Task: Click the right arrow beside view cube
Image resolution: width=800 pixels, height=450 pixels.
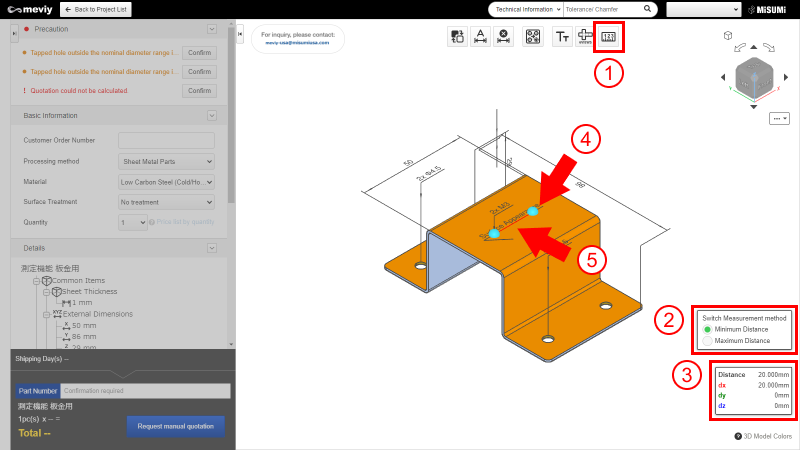Action: 786,77
